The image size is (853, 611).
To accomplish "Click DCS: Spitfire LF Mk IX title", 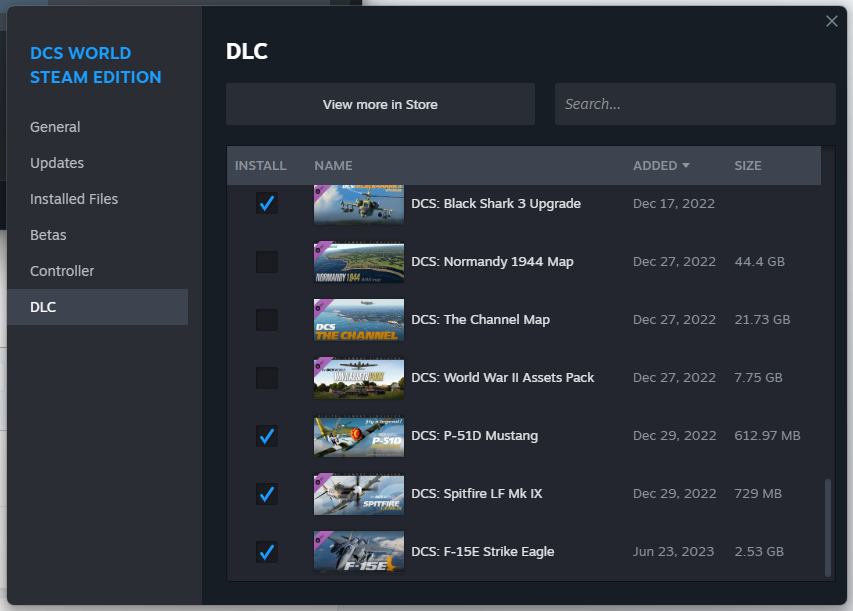I will point(477,494).
